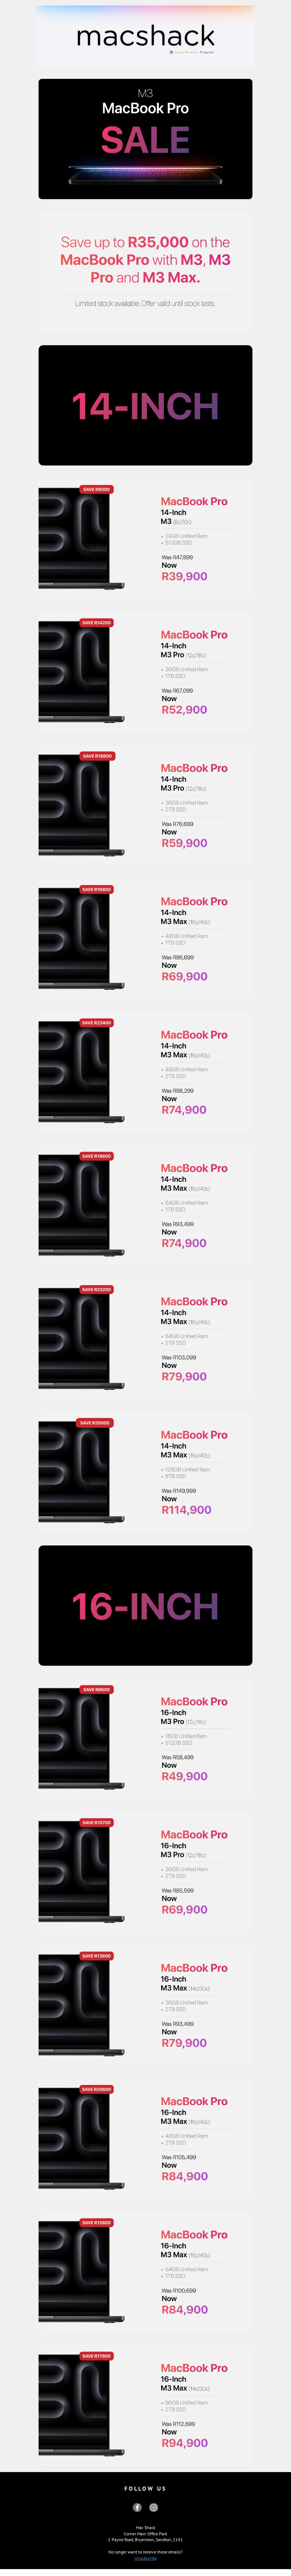Open the M3 MacBook Pro SALE banner
The width and height of the screenshot is (291, 2576).
[x=146, y=139]
